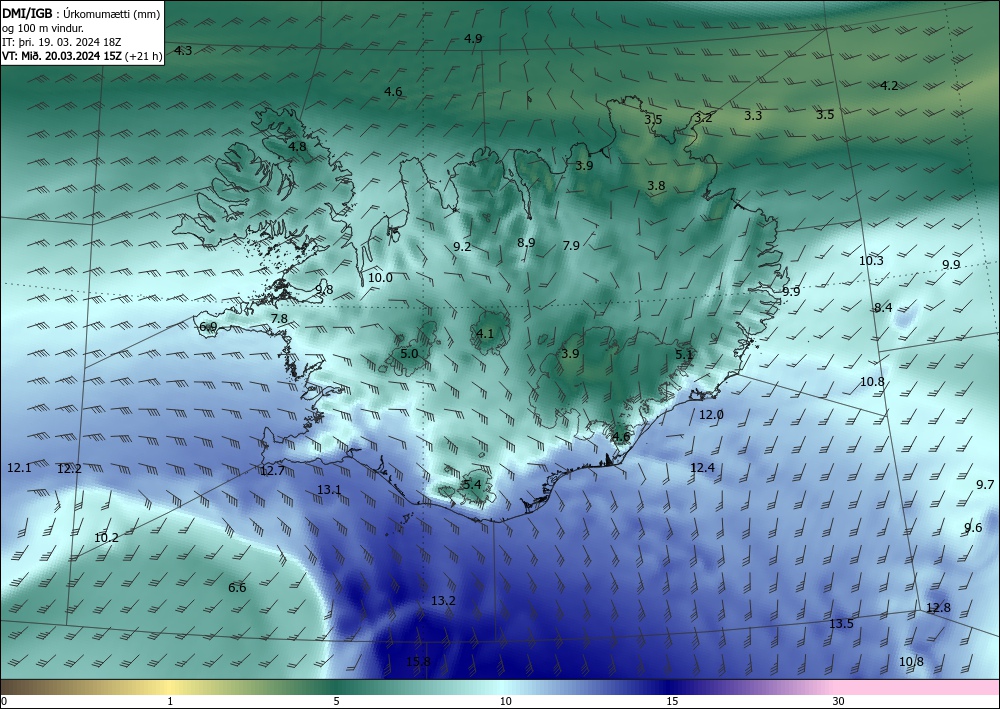Click the 4.8 value over the Westfjords
The width and height of the screenshot is (1000, 709).
click(x=297, y=146)
